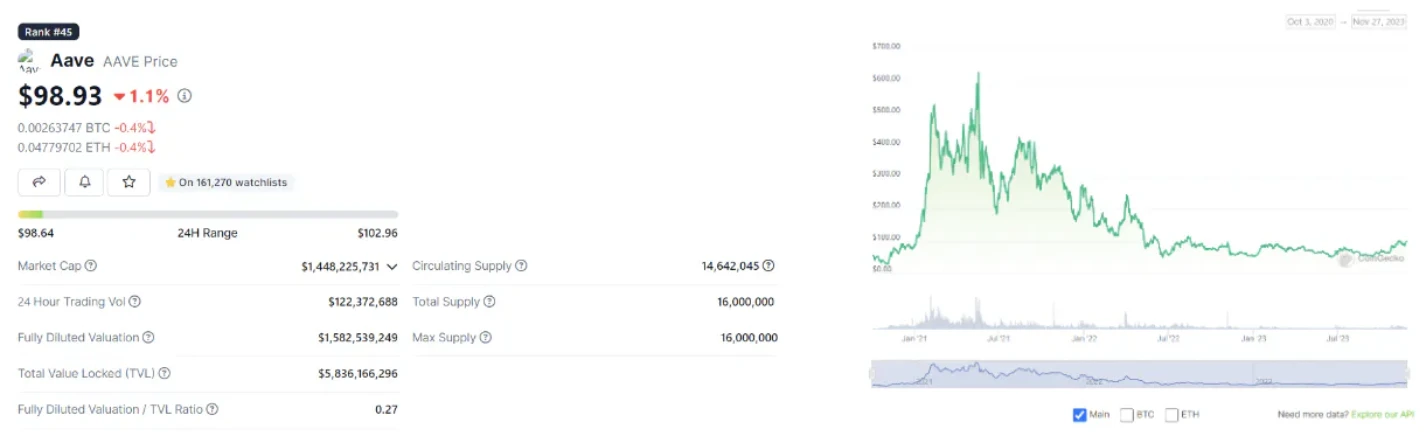Open the start date Oct 3, 2020 picker
Viewport: 1426px width, 444px height.
(x=1311, y=22)
